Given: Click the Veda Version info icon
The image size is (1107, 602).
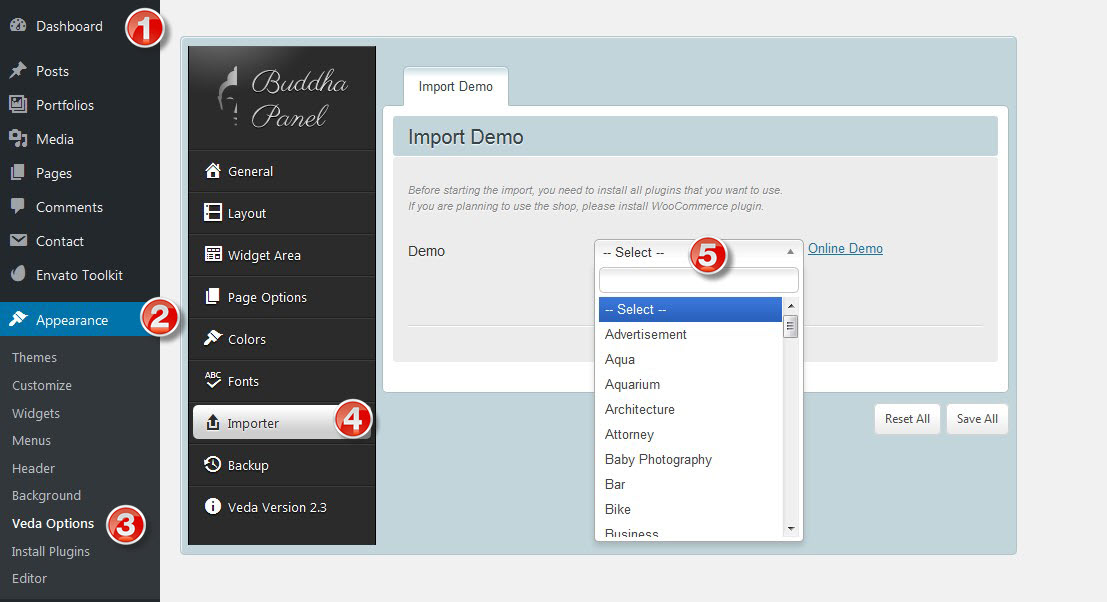Looking at the screenshot, I should [213, 506].
